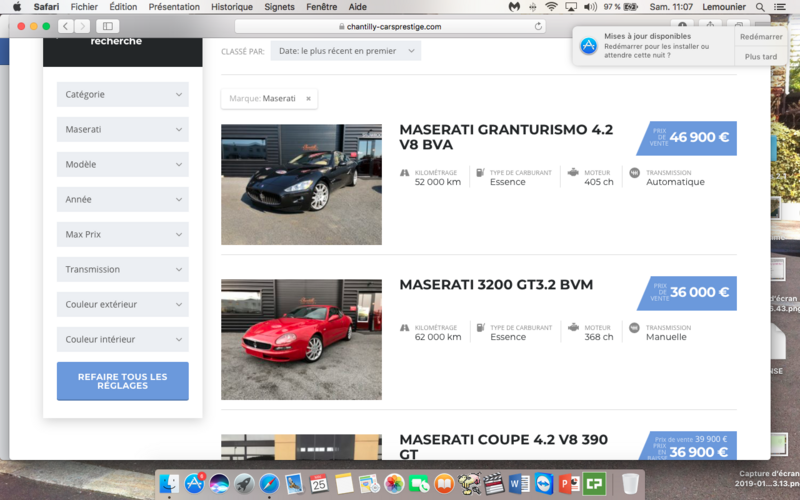Viewport: 800px width, 500px height.
Task: Open the green CP app in Dock
Action: click(x=594, y=484)
